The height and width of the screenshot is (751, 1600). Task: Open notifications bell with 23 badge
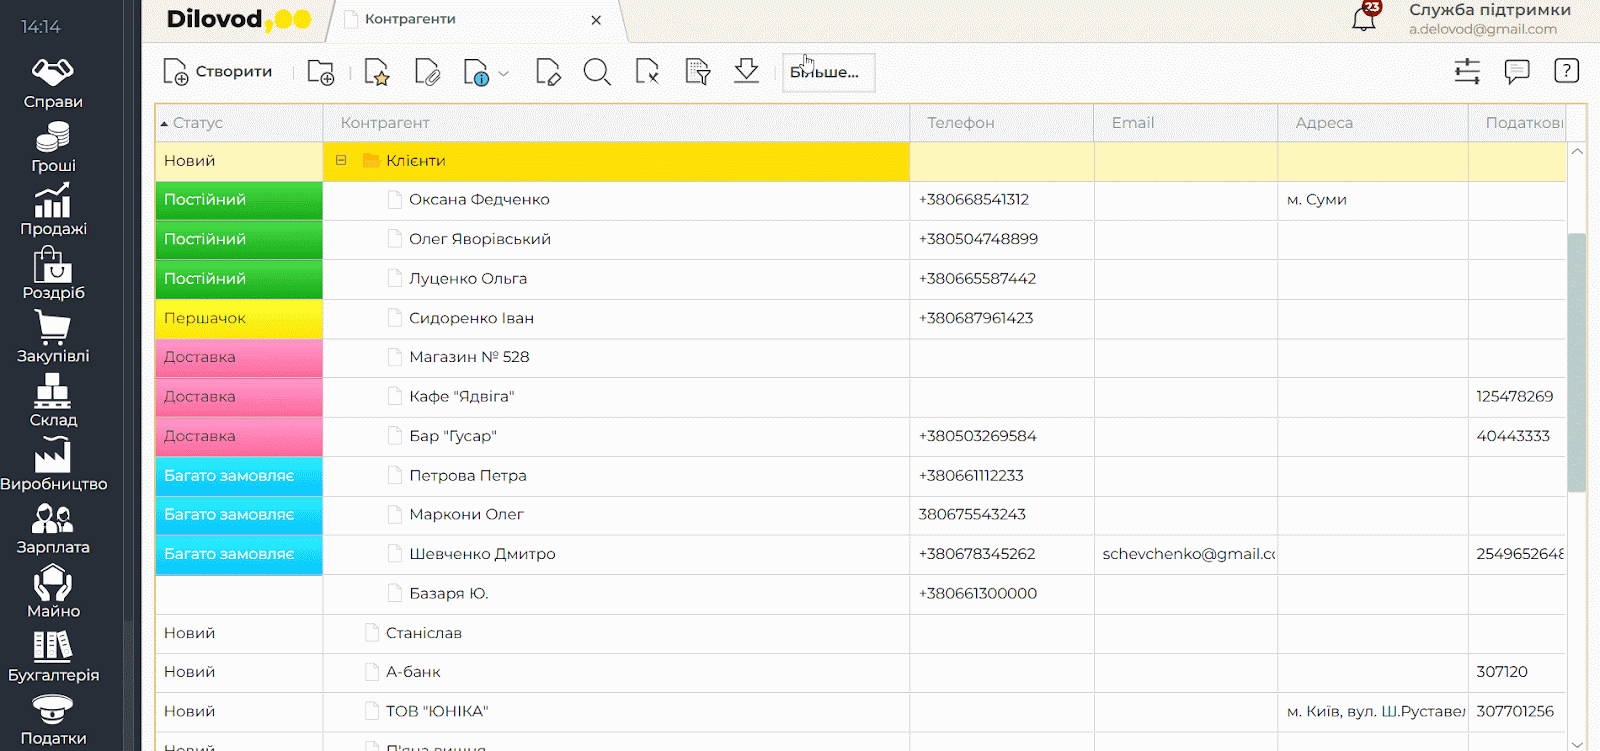(1364, 17)
